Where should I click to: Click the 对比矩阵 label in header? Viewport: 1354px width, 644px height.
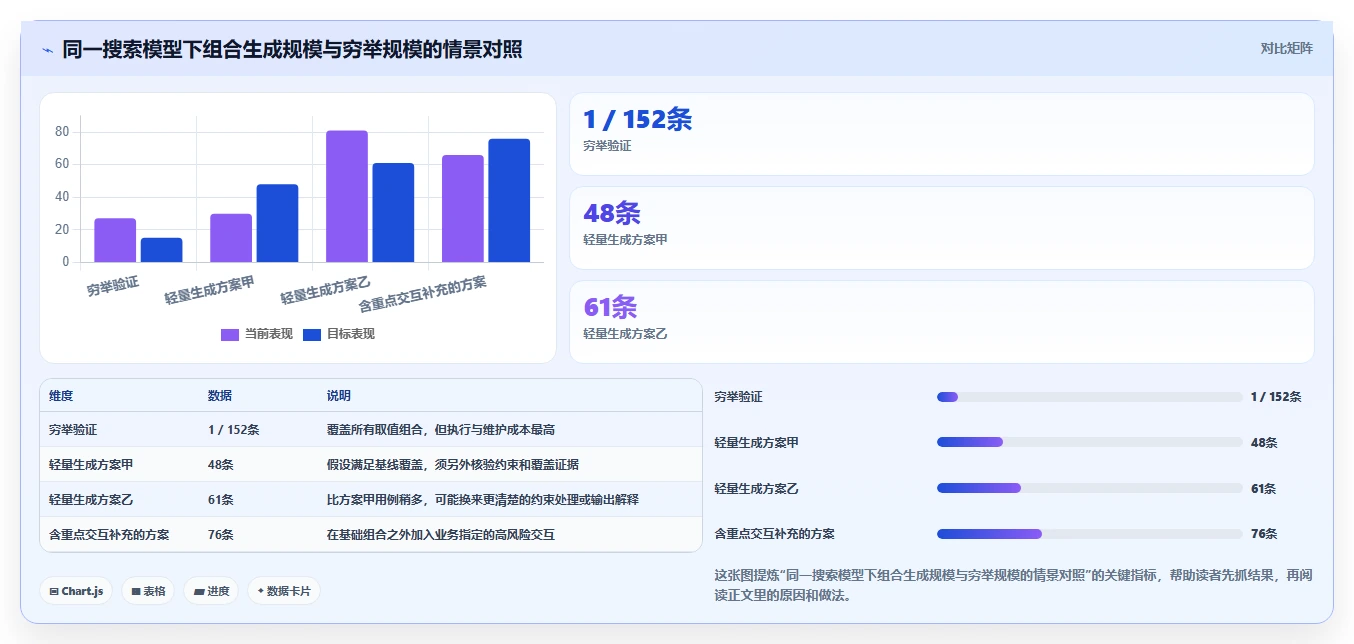pyautogui.click(x=1286, y=48)
